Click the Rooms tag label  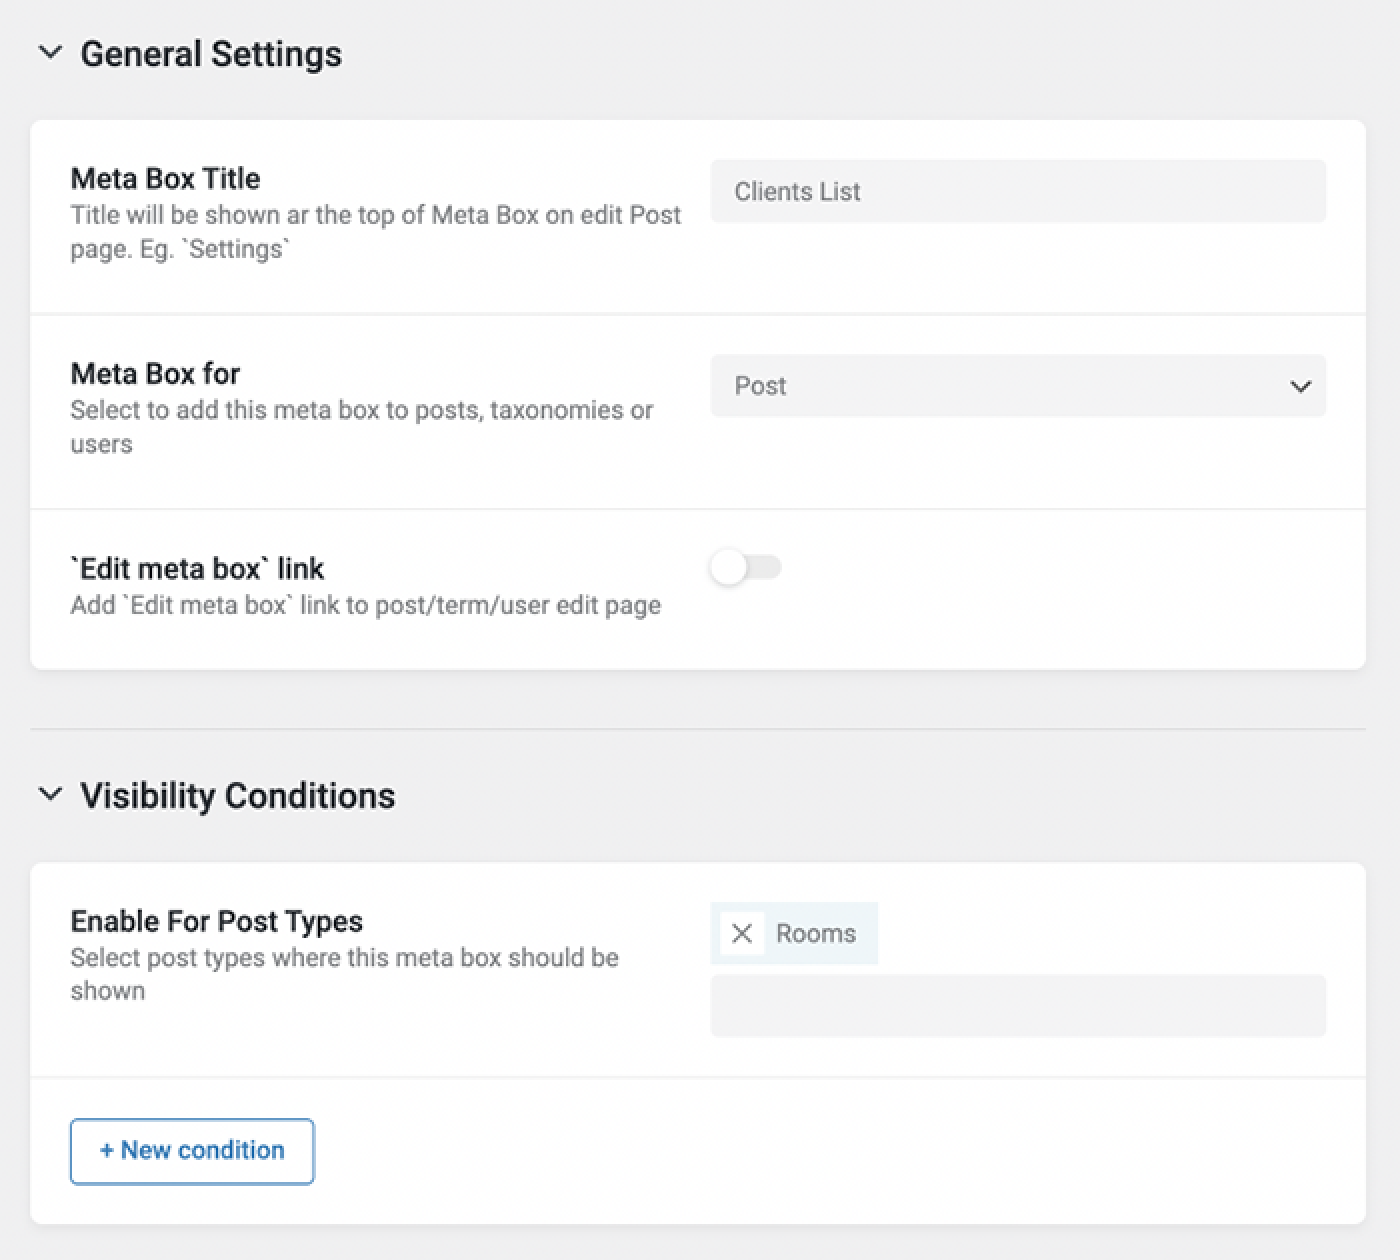coord(816,934)
